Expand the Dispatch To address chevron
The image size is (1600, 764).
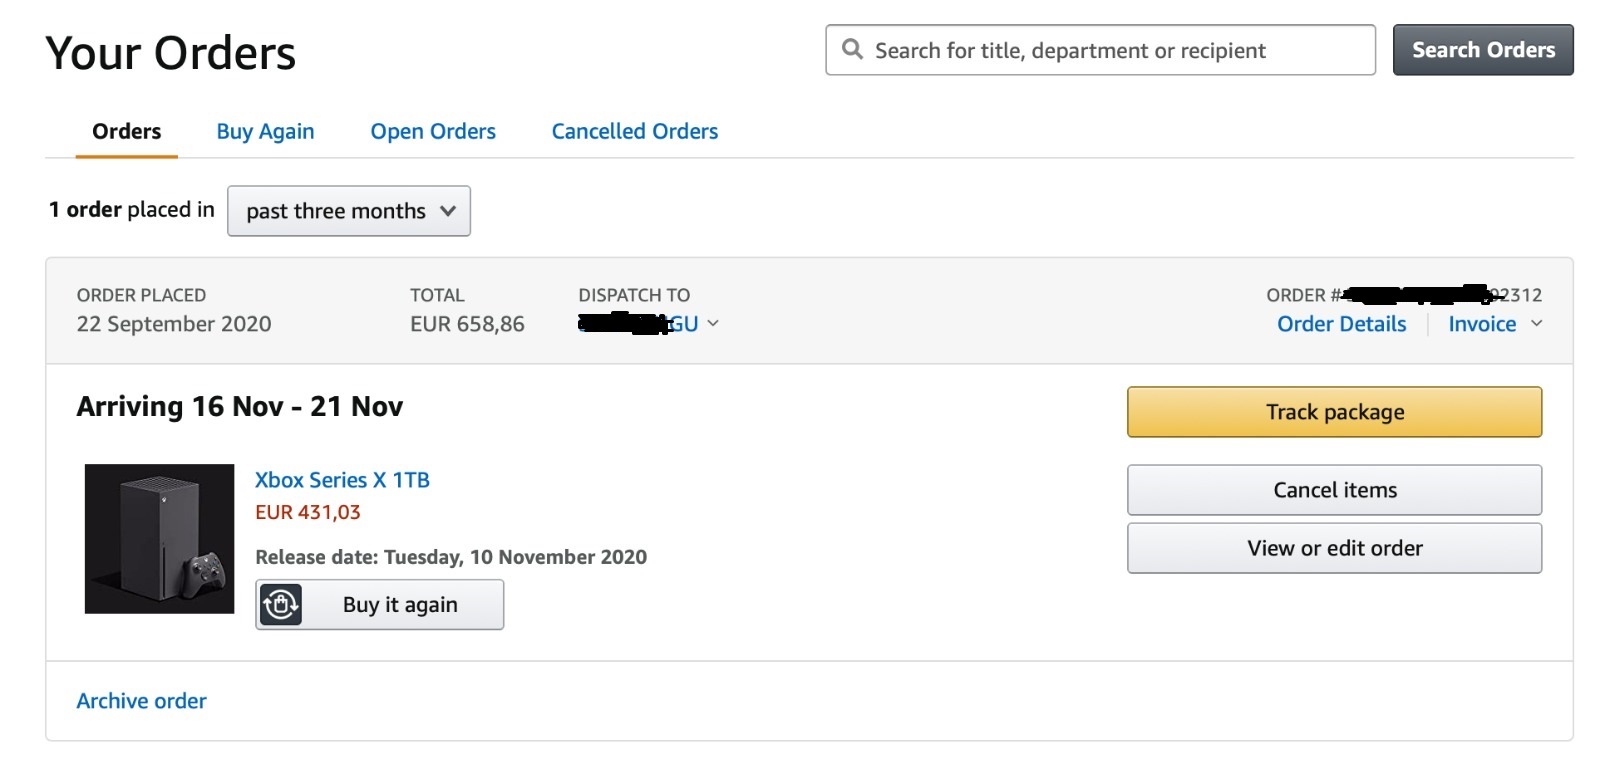tap(713, 323)
